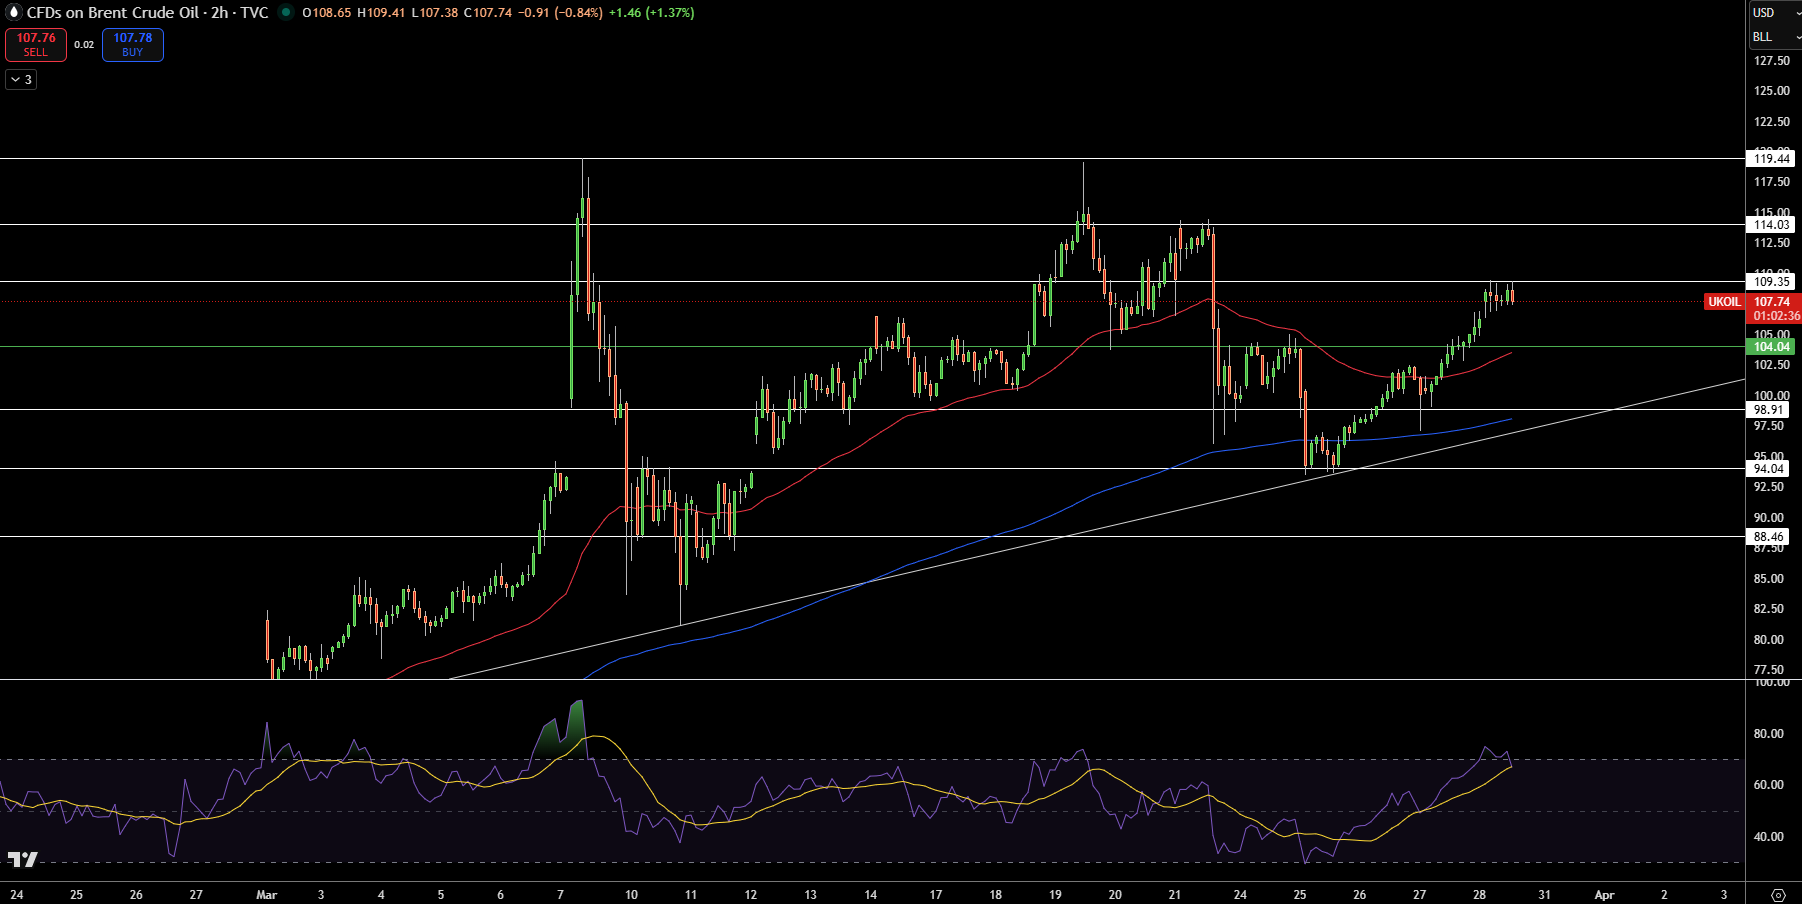The image size is (1802, 904).
Task: Click the Brent Crude Oil symbol logo icon
Action: pos(14,13)
